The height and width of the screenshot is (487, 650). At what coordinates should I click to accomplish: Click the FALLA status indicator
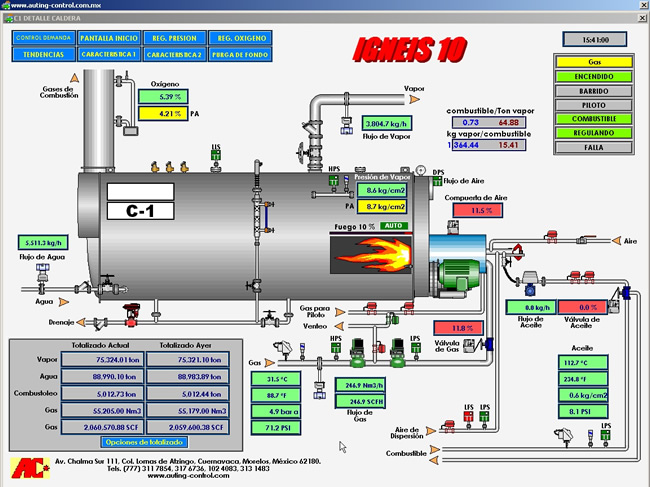[x=594, y=147]
